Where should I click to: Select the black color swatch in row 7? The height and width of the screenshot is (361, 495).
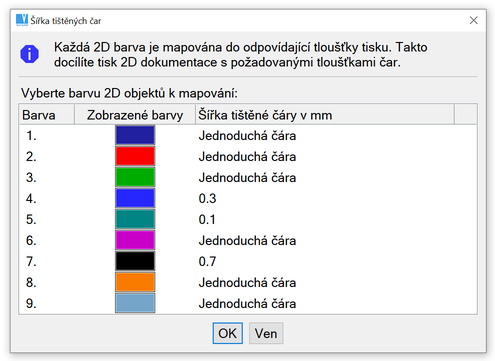pyautogui.click(x=135, y=261)
